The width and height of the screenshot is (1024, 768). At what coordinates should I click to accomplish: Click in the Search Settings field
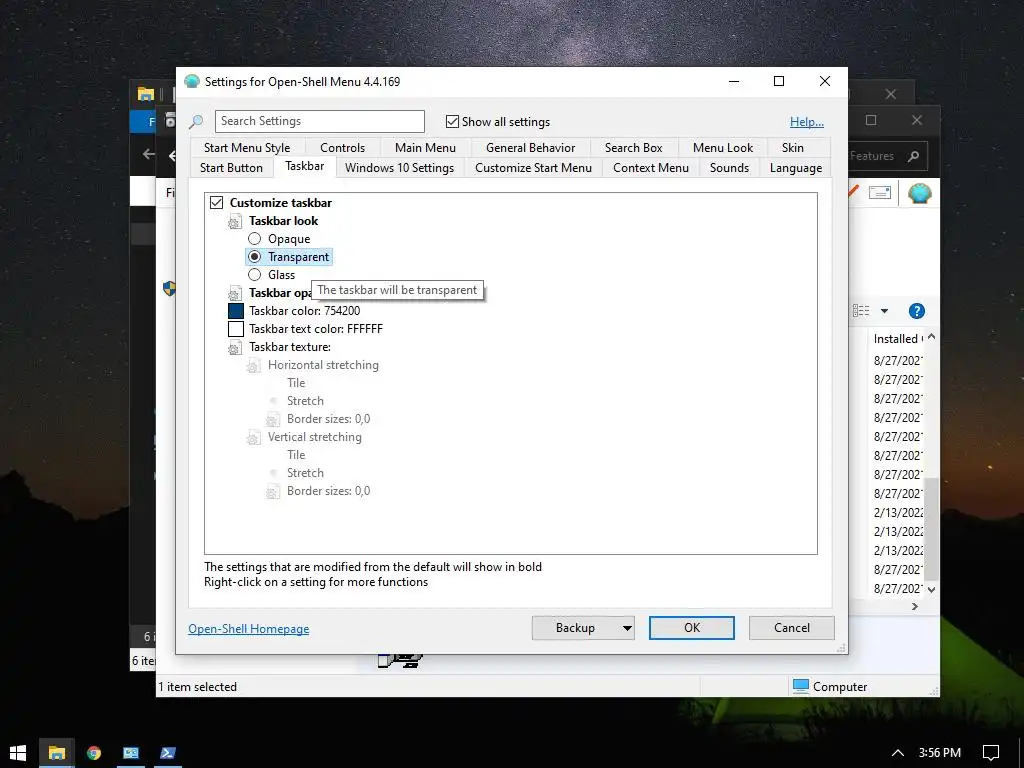[319, 121]
